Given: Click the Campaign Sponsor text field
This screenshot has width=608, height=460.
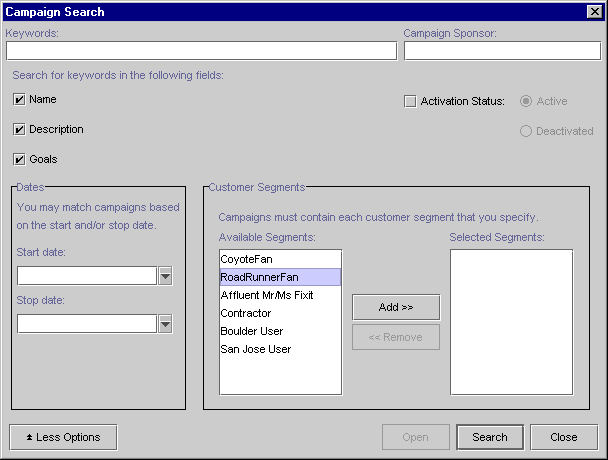Looking at the screenshot, I should [x=502, y=51].
